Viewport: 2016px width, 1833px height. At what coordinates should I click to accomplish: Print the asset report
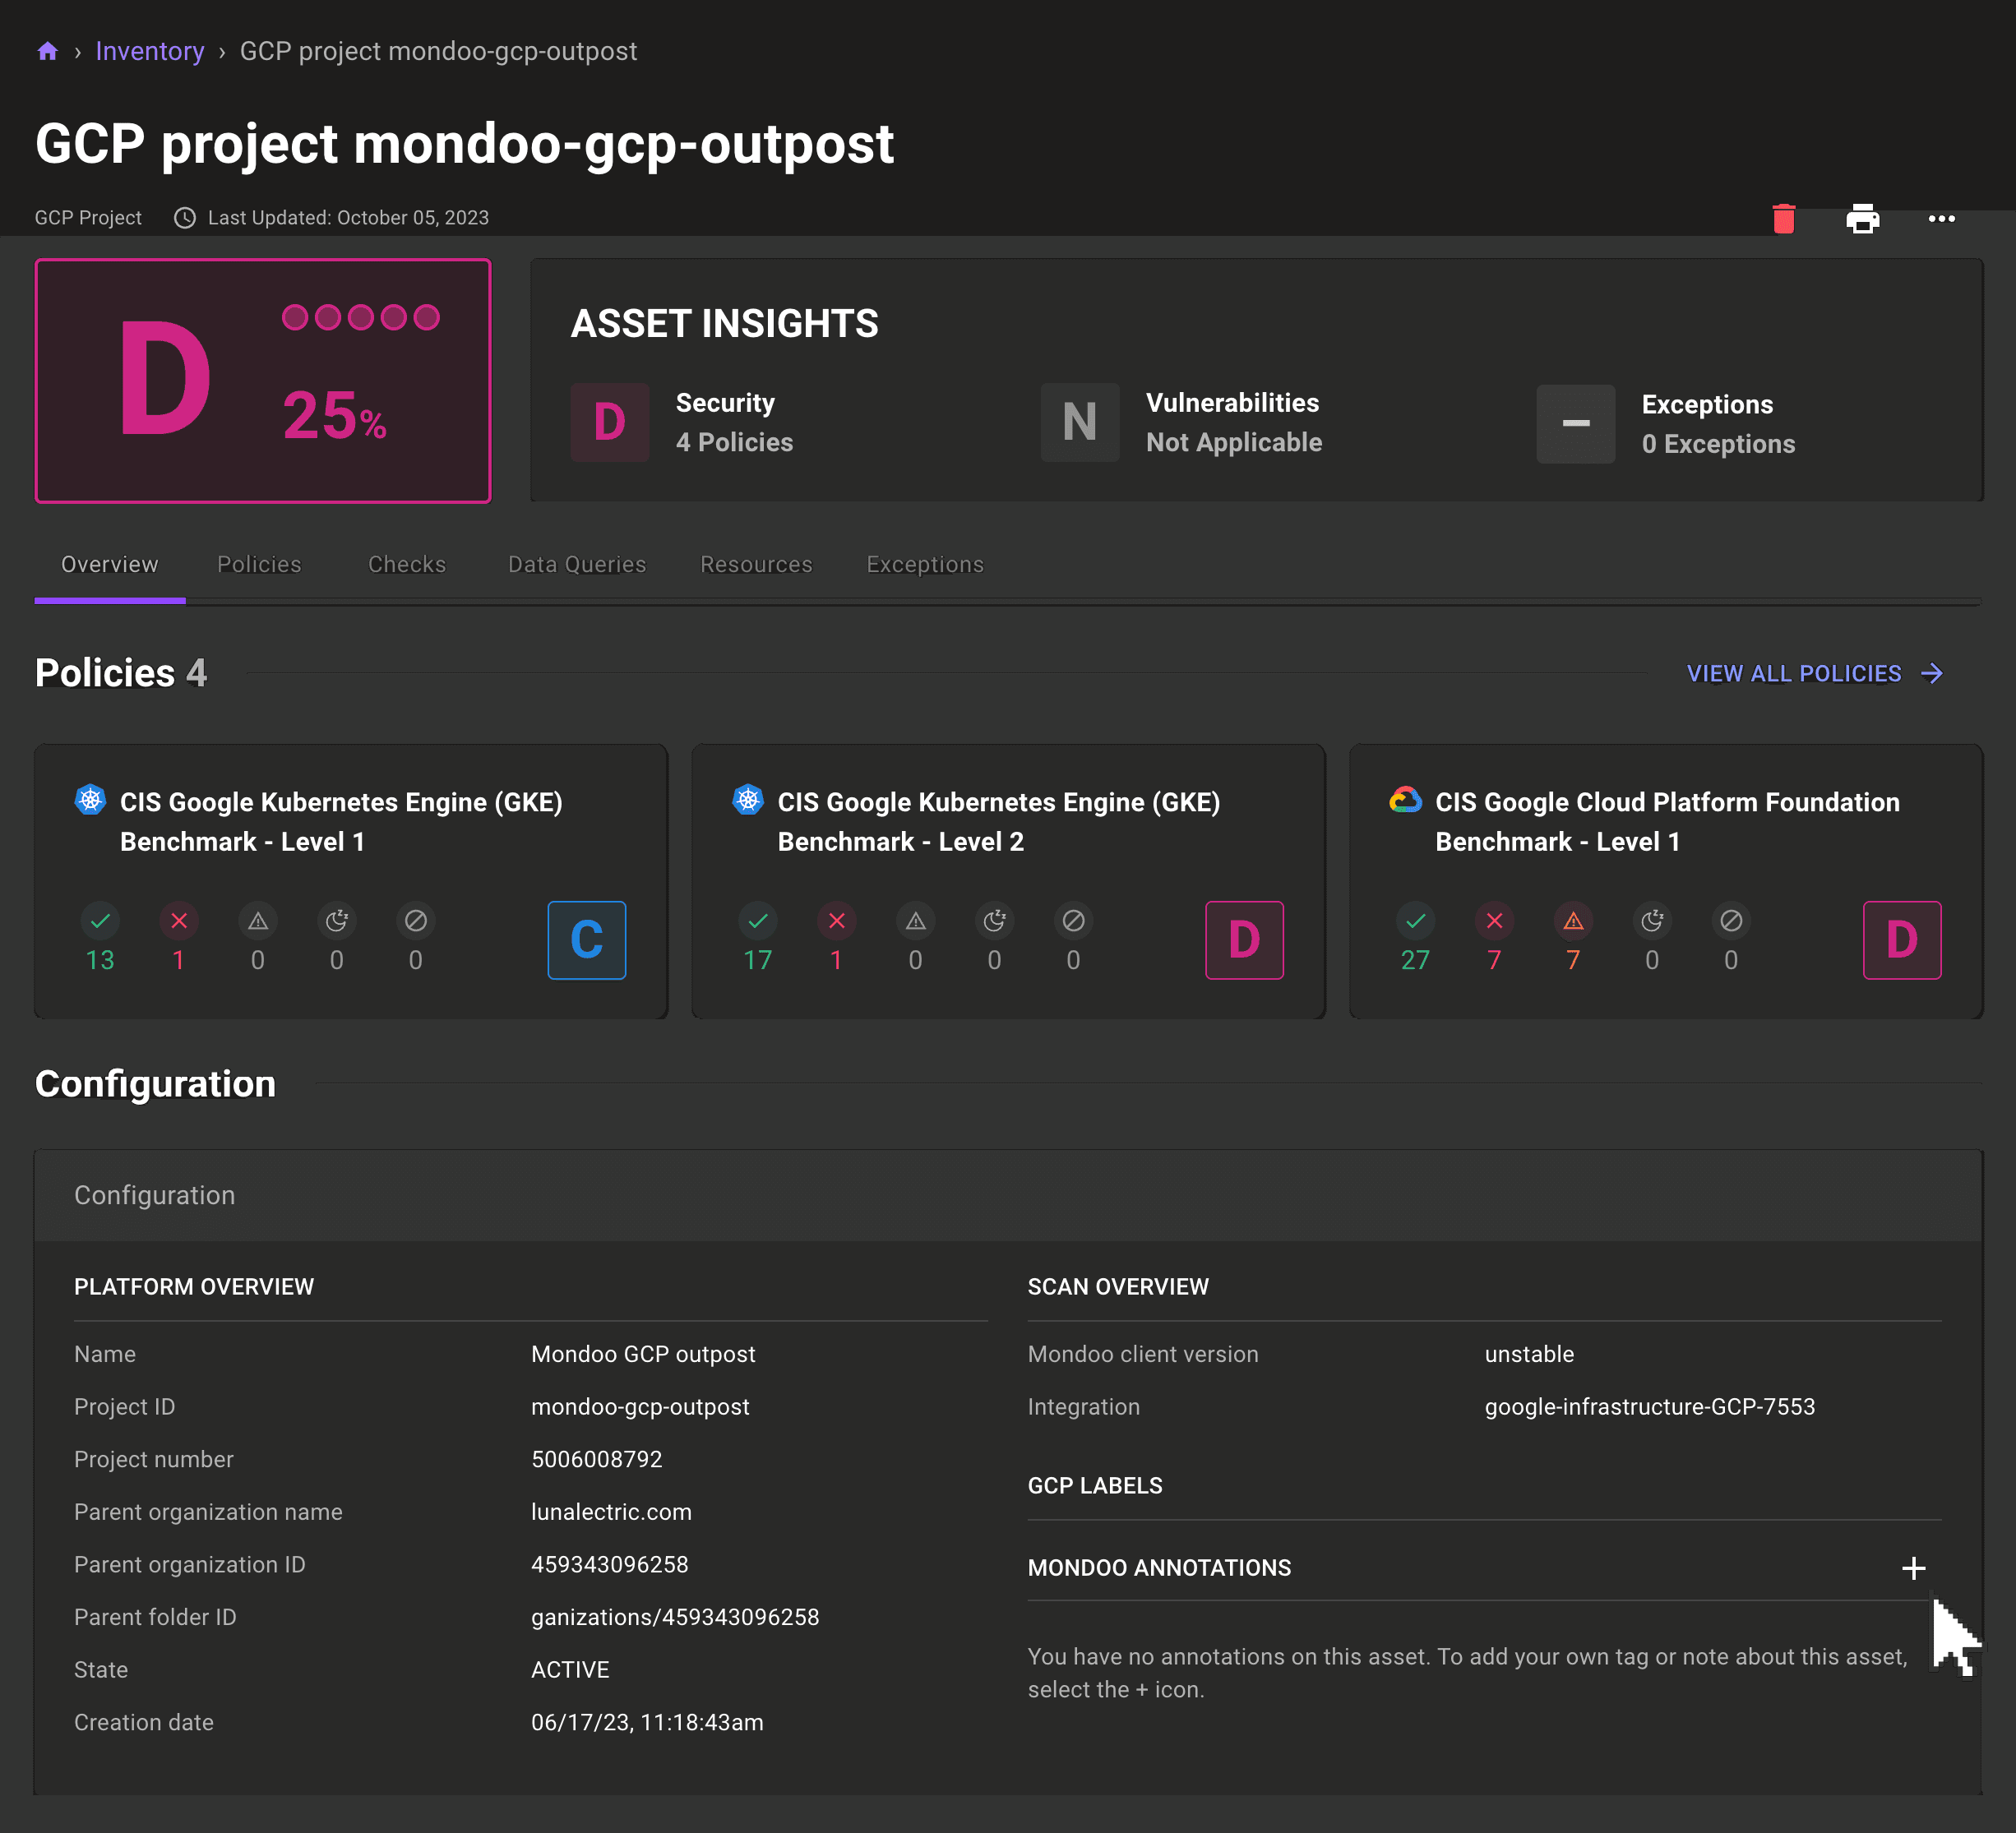coord(1864,218)
